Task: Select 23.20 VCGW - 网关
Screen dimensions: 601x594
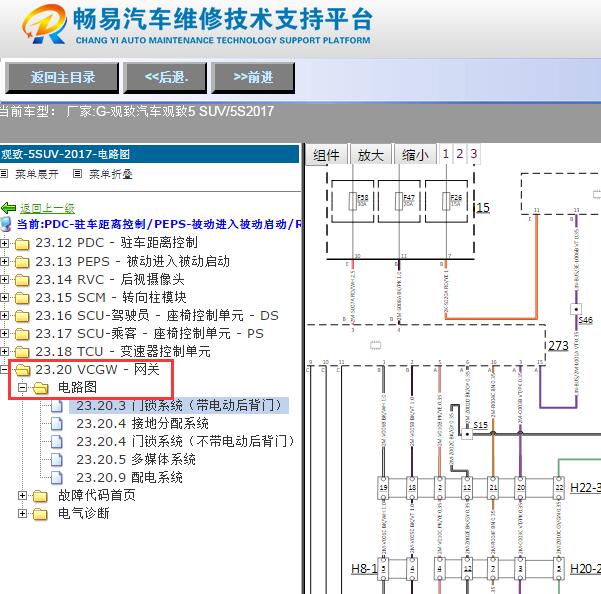Action: [x=97, y=369]
